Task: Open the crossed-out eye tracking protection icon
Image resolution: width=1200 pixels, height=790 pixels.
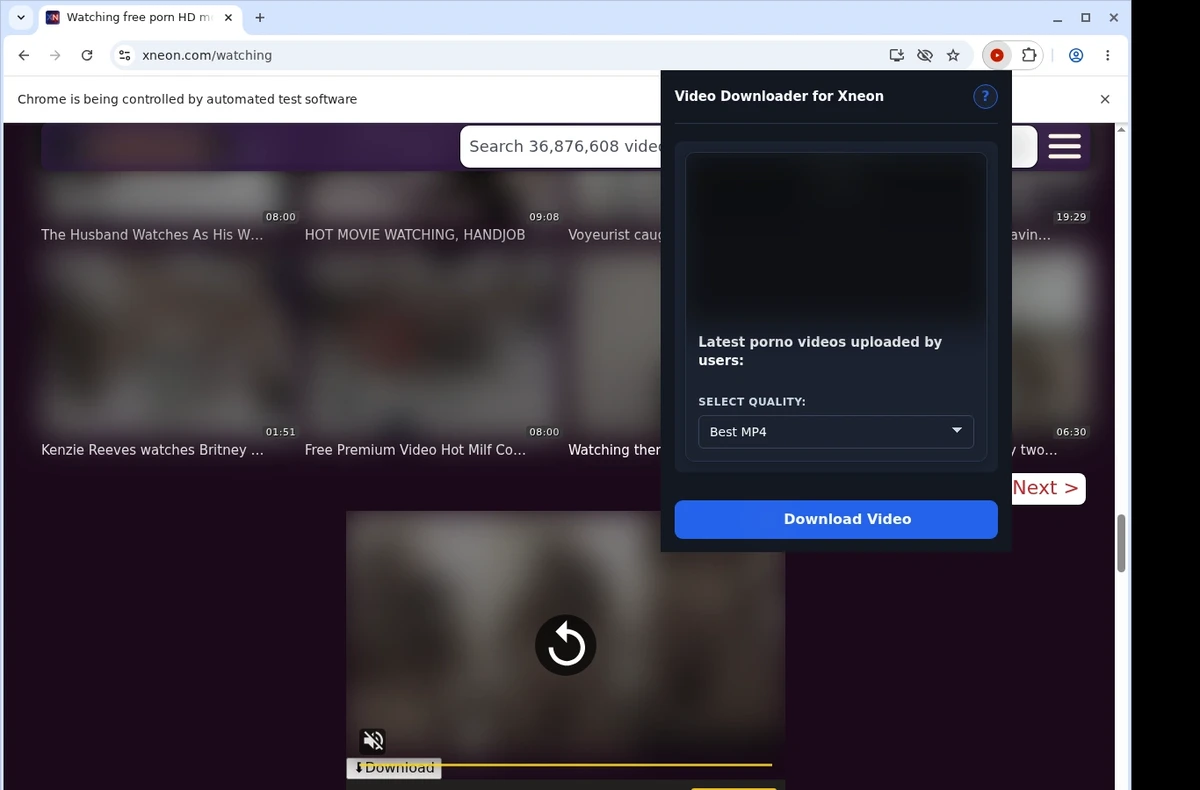Action: (x=925, y=55)
